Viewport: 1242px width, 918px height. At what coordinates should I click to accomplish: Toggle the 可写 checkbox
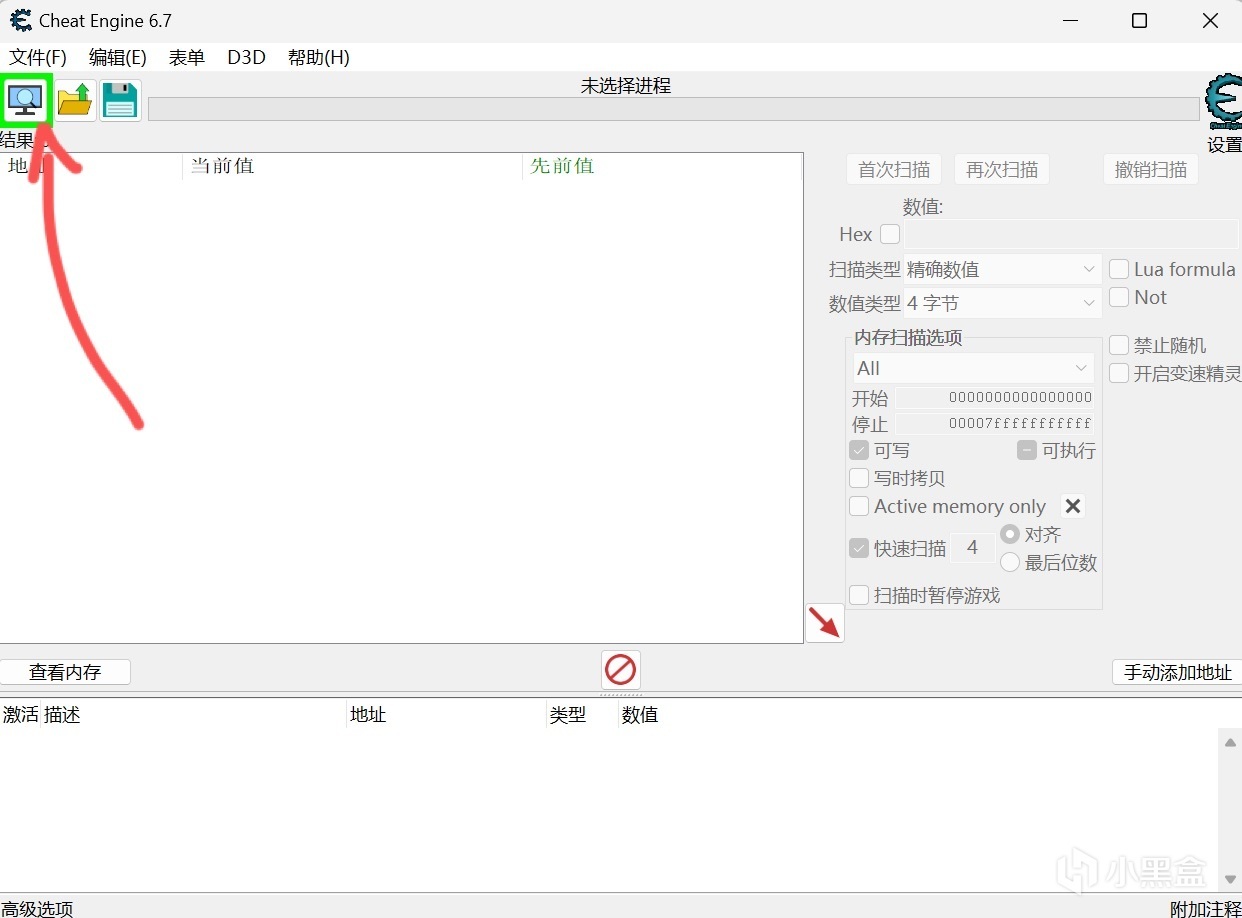tap(859, 450)
